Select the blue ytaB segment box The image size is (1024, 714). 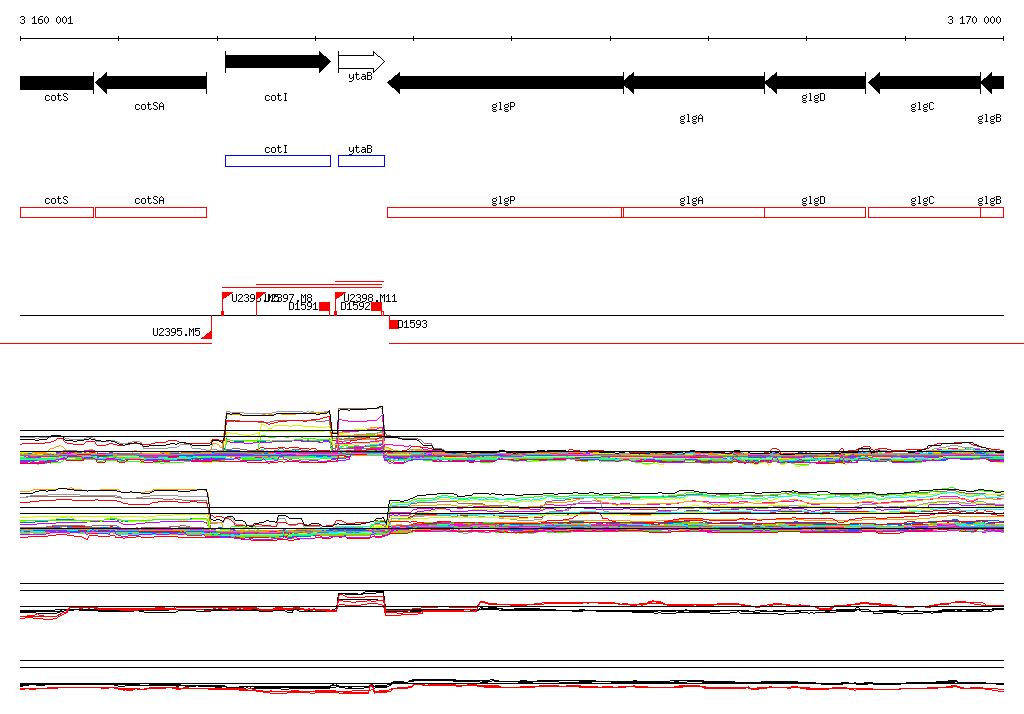pos(361,161)
